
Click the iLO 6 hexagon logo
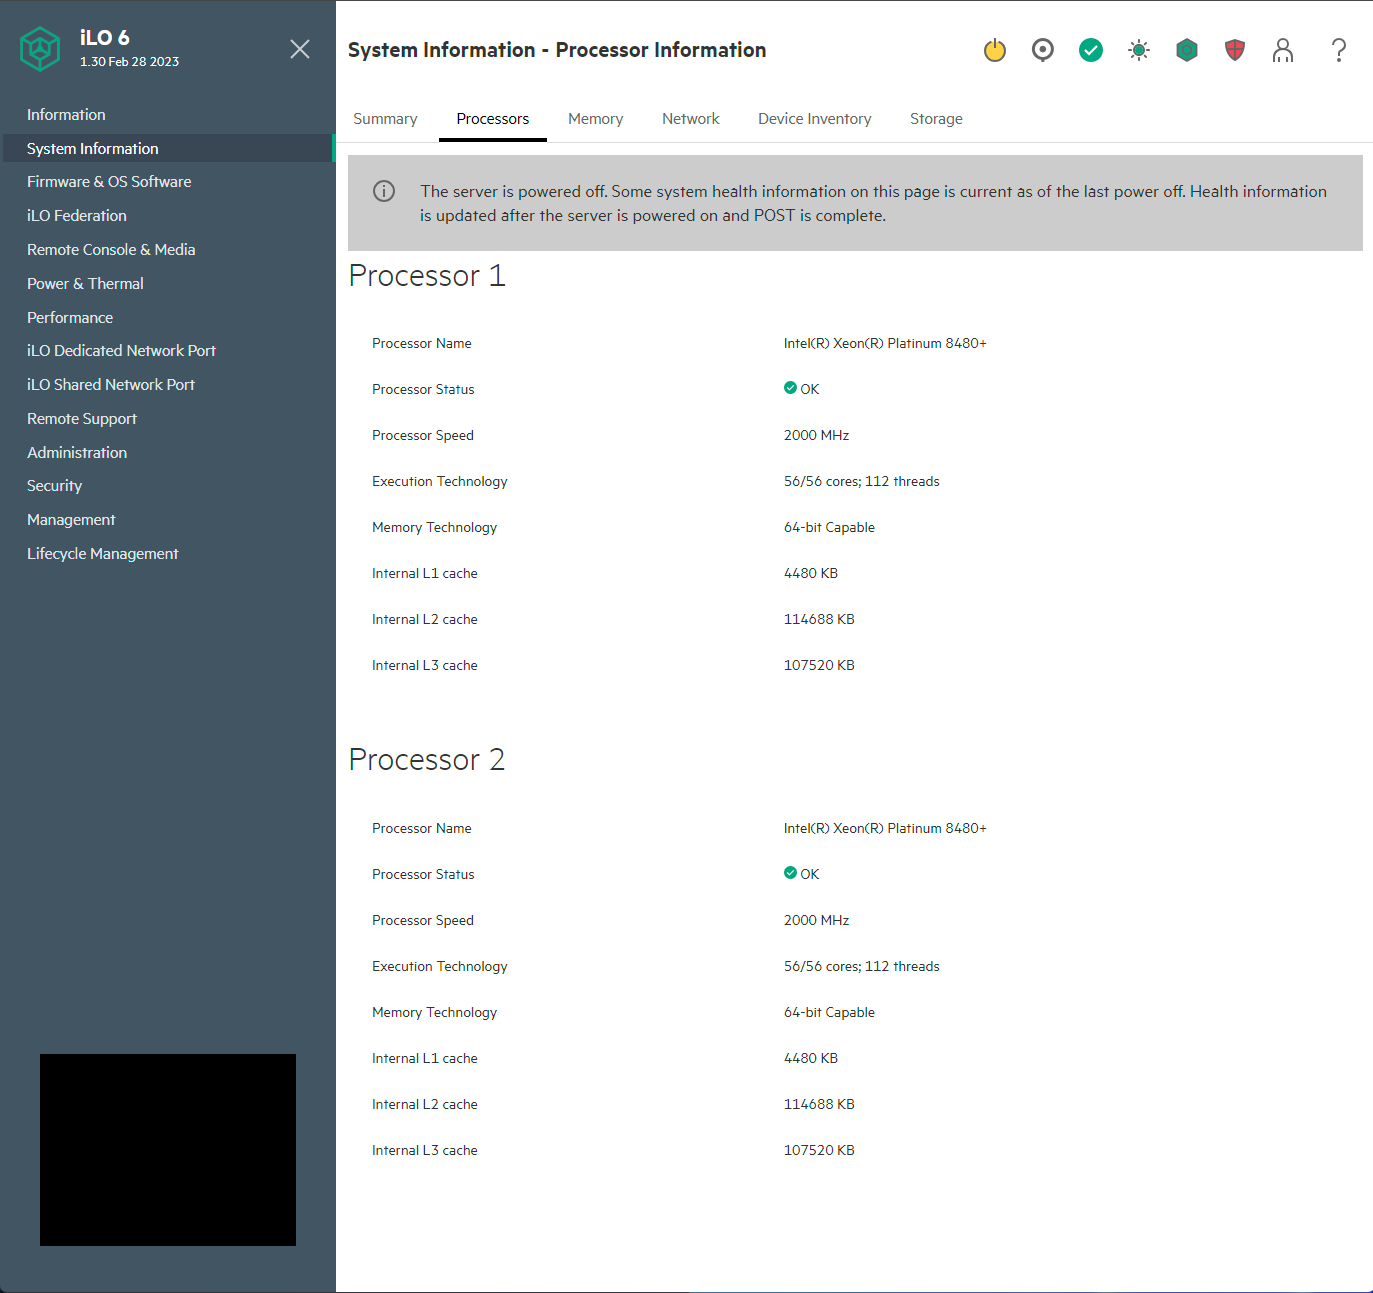41,49
